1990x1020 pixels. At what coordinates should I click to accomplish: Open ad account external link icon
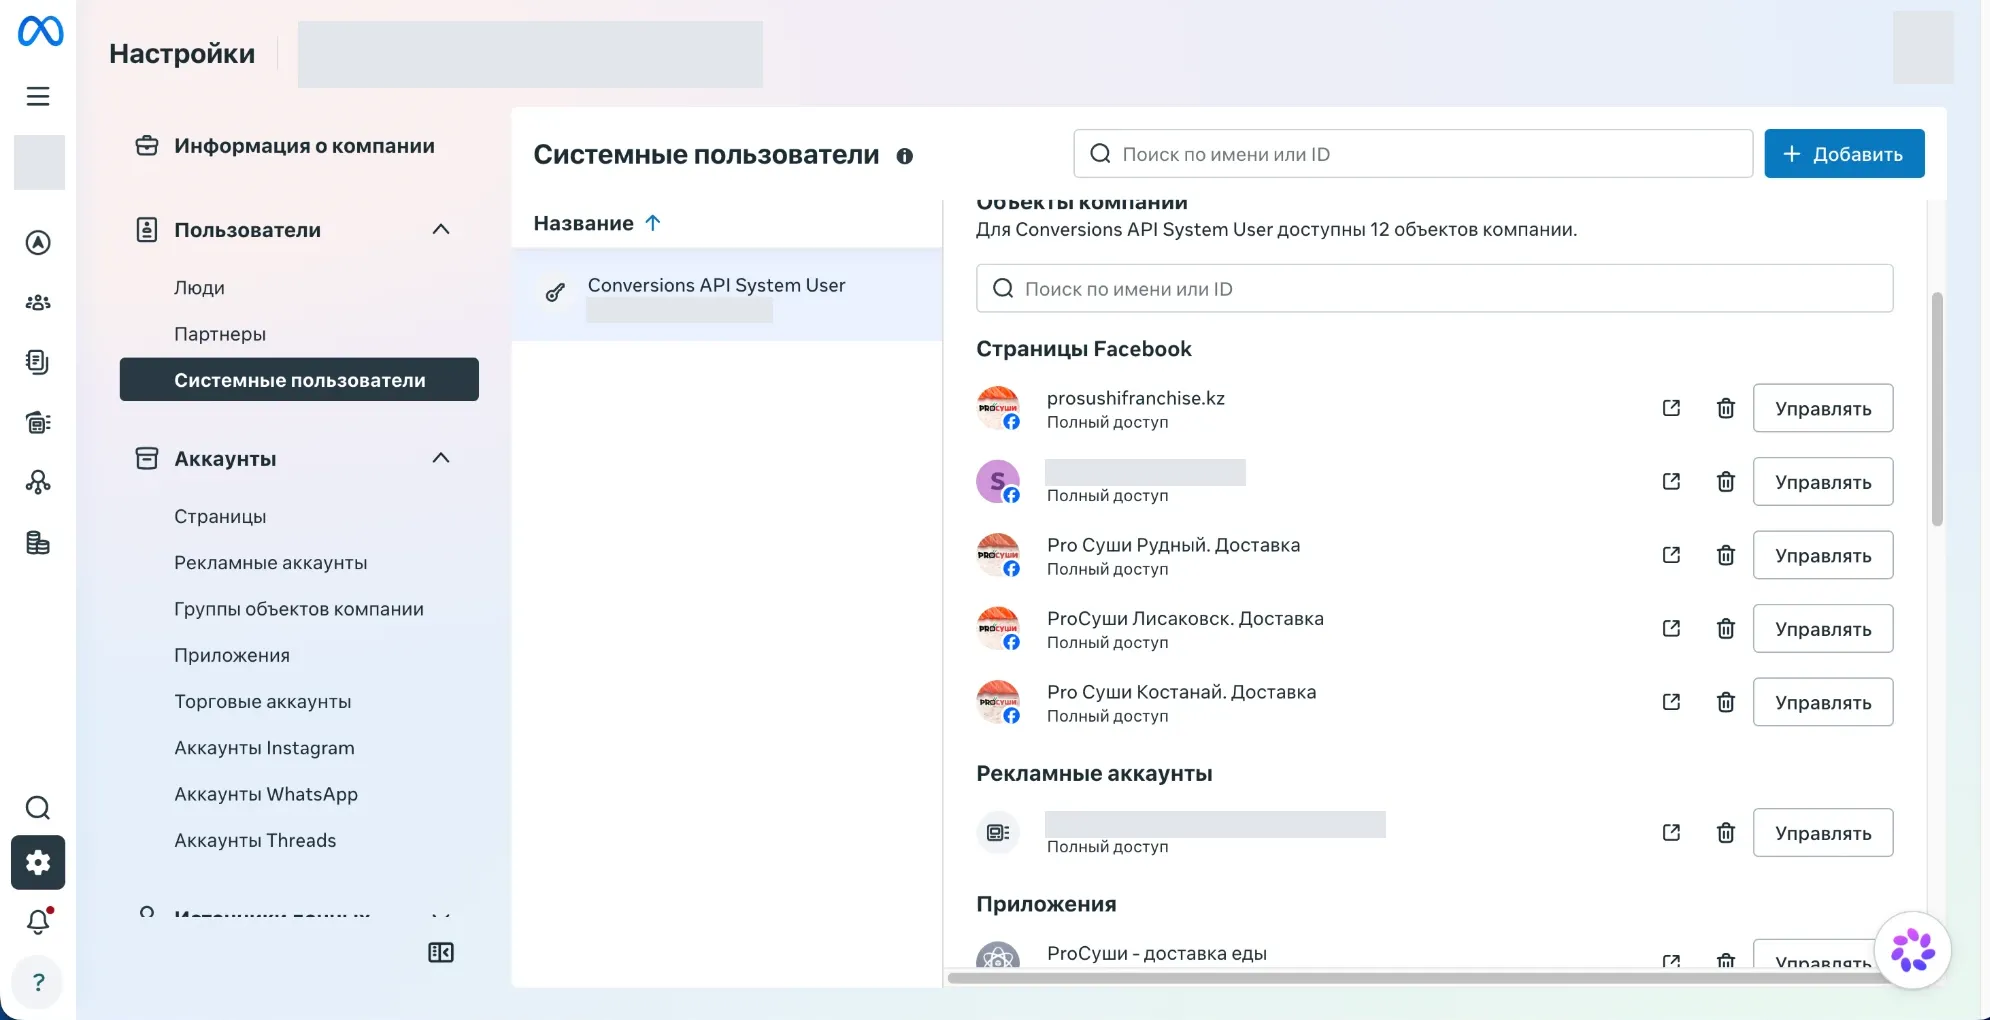coord(1671,833)
